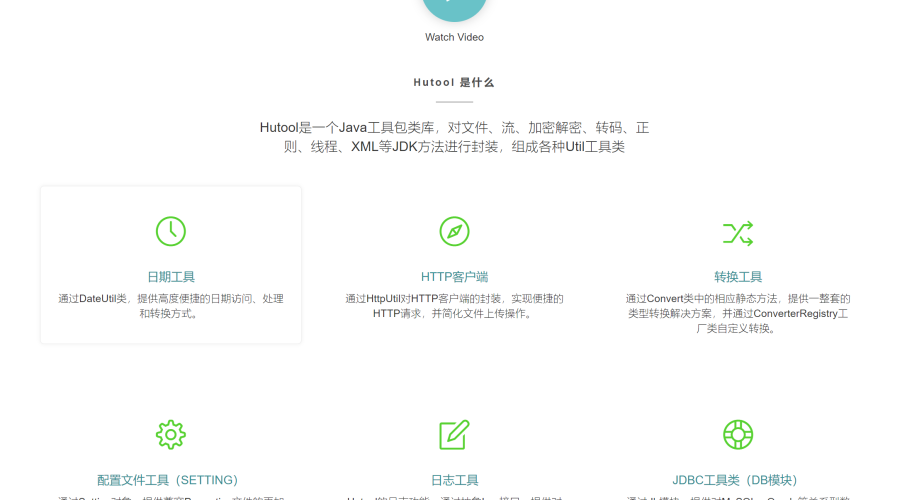The width and height of the screenshot is (907, 500).
Task: Click the clock icon for 日期工具
Action: pyautogui.click(x=171, y=231)
